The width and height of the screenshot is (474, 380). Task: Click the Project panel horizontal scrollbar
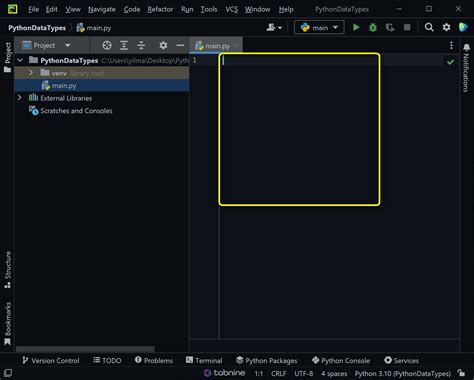pos(85,349)
